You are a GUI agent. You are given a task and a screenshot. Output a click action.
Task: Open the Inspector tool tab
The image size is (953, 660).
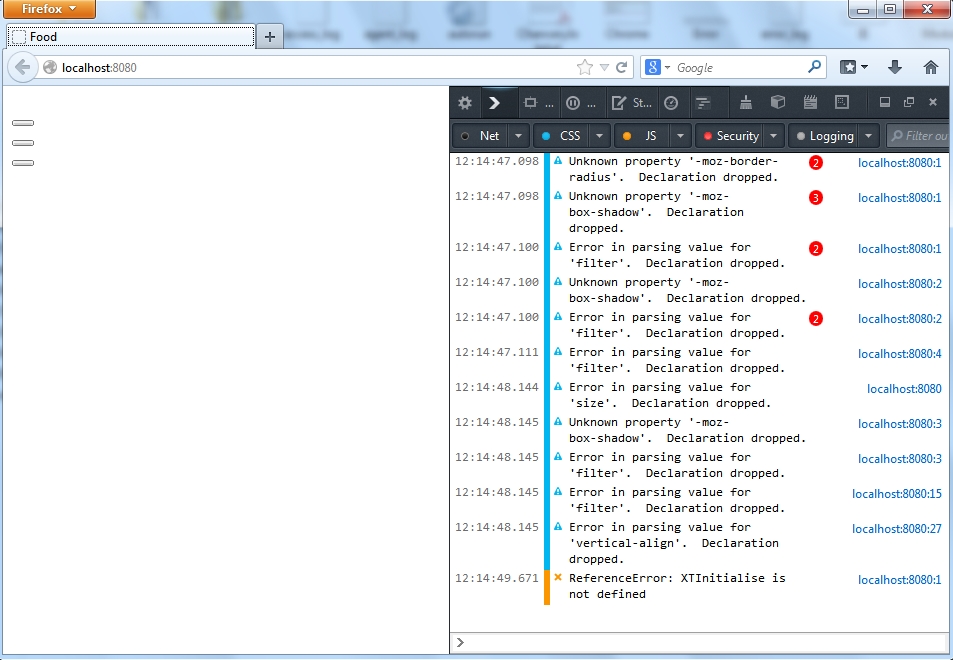538,103
